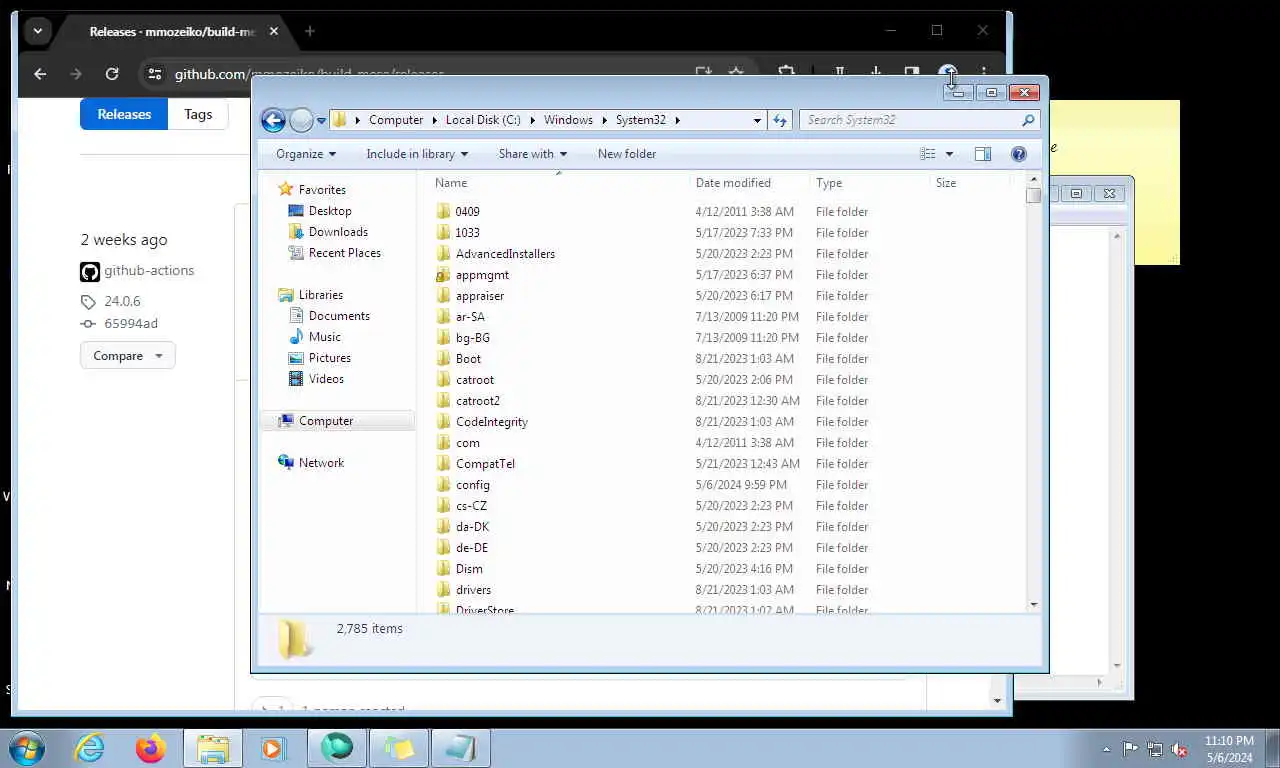The image size is (1280, 768).
Task: Open the Include in library menu
Action: click(x=416, y=154)
